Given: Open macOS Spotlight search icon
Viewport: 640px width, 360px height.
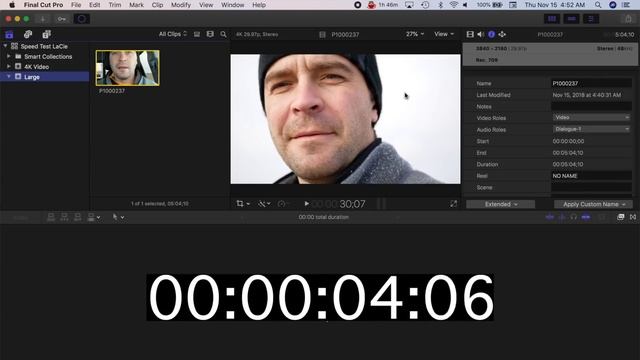Looking at the screenshot, I should (x=598, y=5).
